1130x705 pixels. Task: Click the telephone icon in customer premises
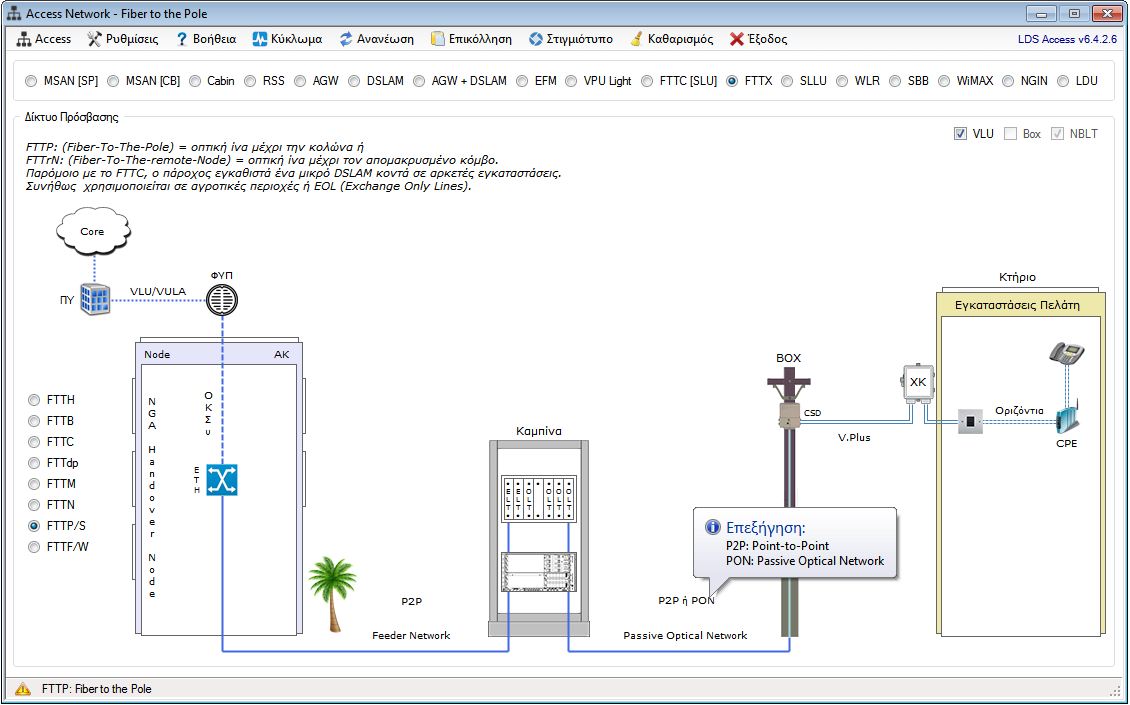[x=1066, y=354]
